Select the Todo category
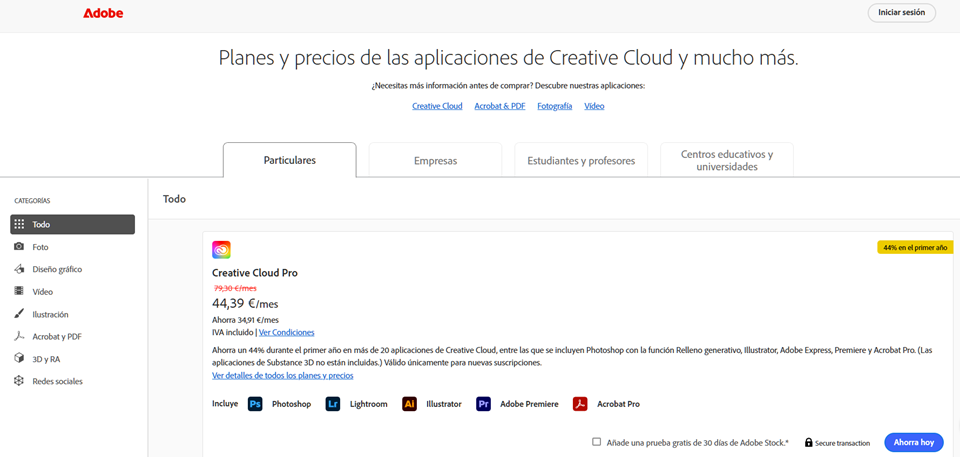Viewport: 960px width, 457px height. [x=73, y=224]
